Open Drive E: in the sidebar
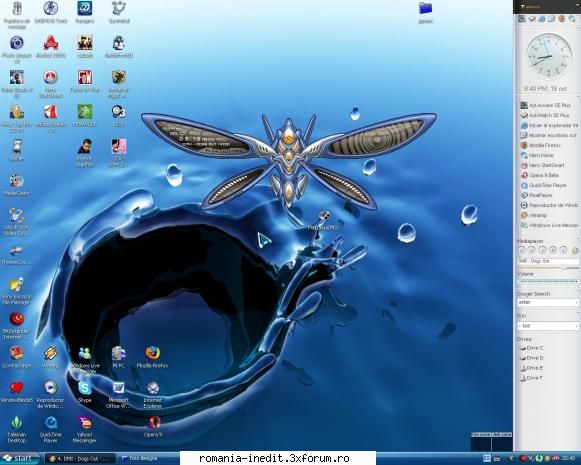581x465 pixels. (532, 368)
